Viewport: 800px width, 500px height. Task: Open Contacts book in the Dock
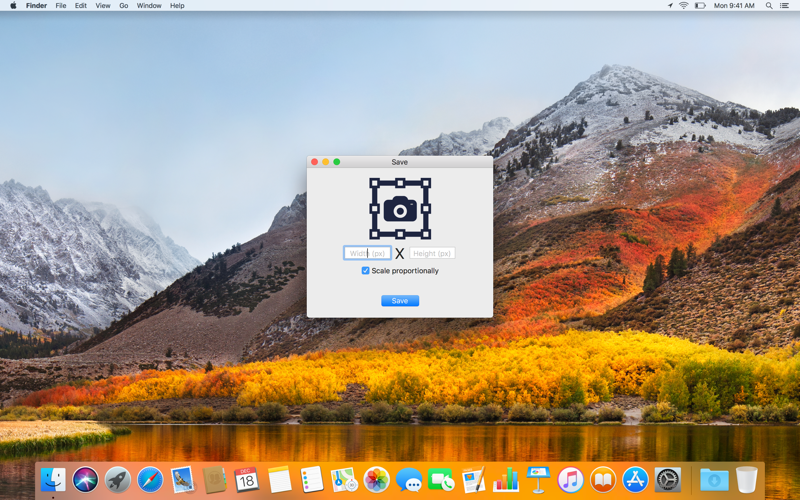tap(215, 480)
